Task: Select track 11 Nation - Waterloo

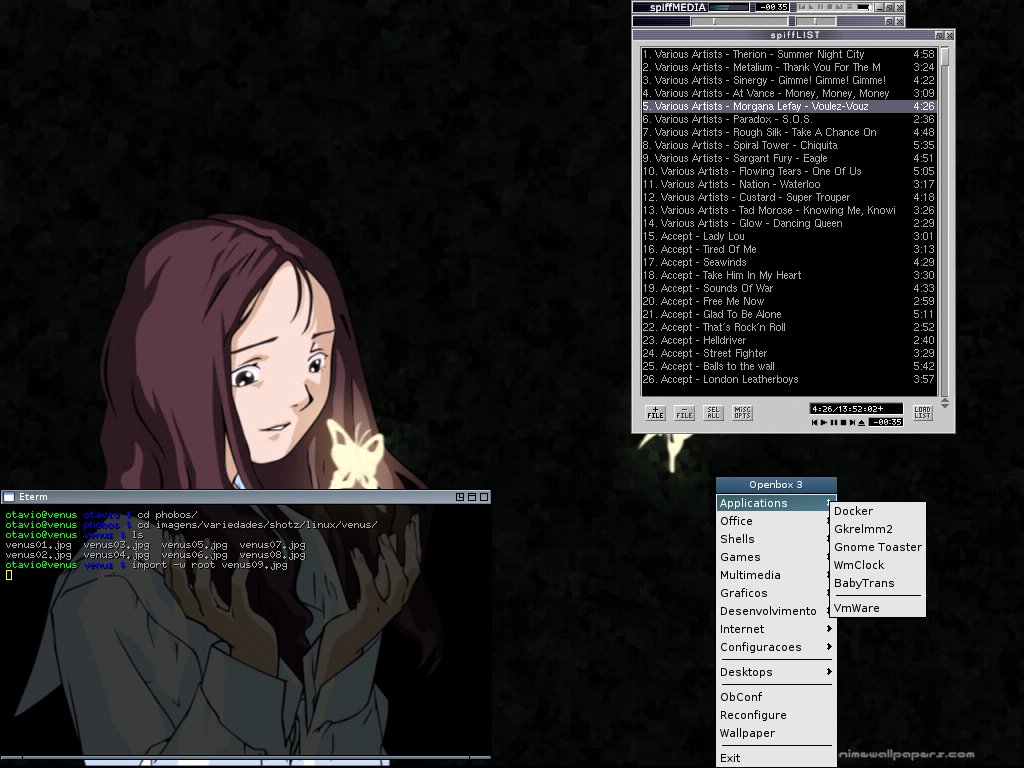Action: click(x=789, y=184)
